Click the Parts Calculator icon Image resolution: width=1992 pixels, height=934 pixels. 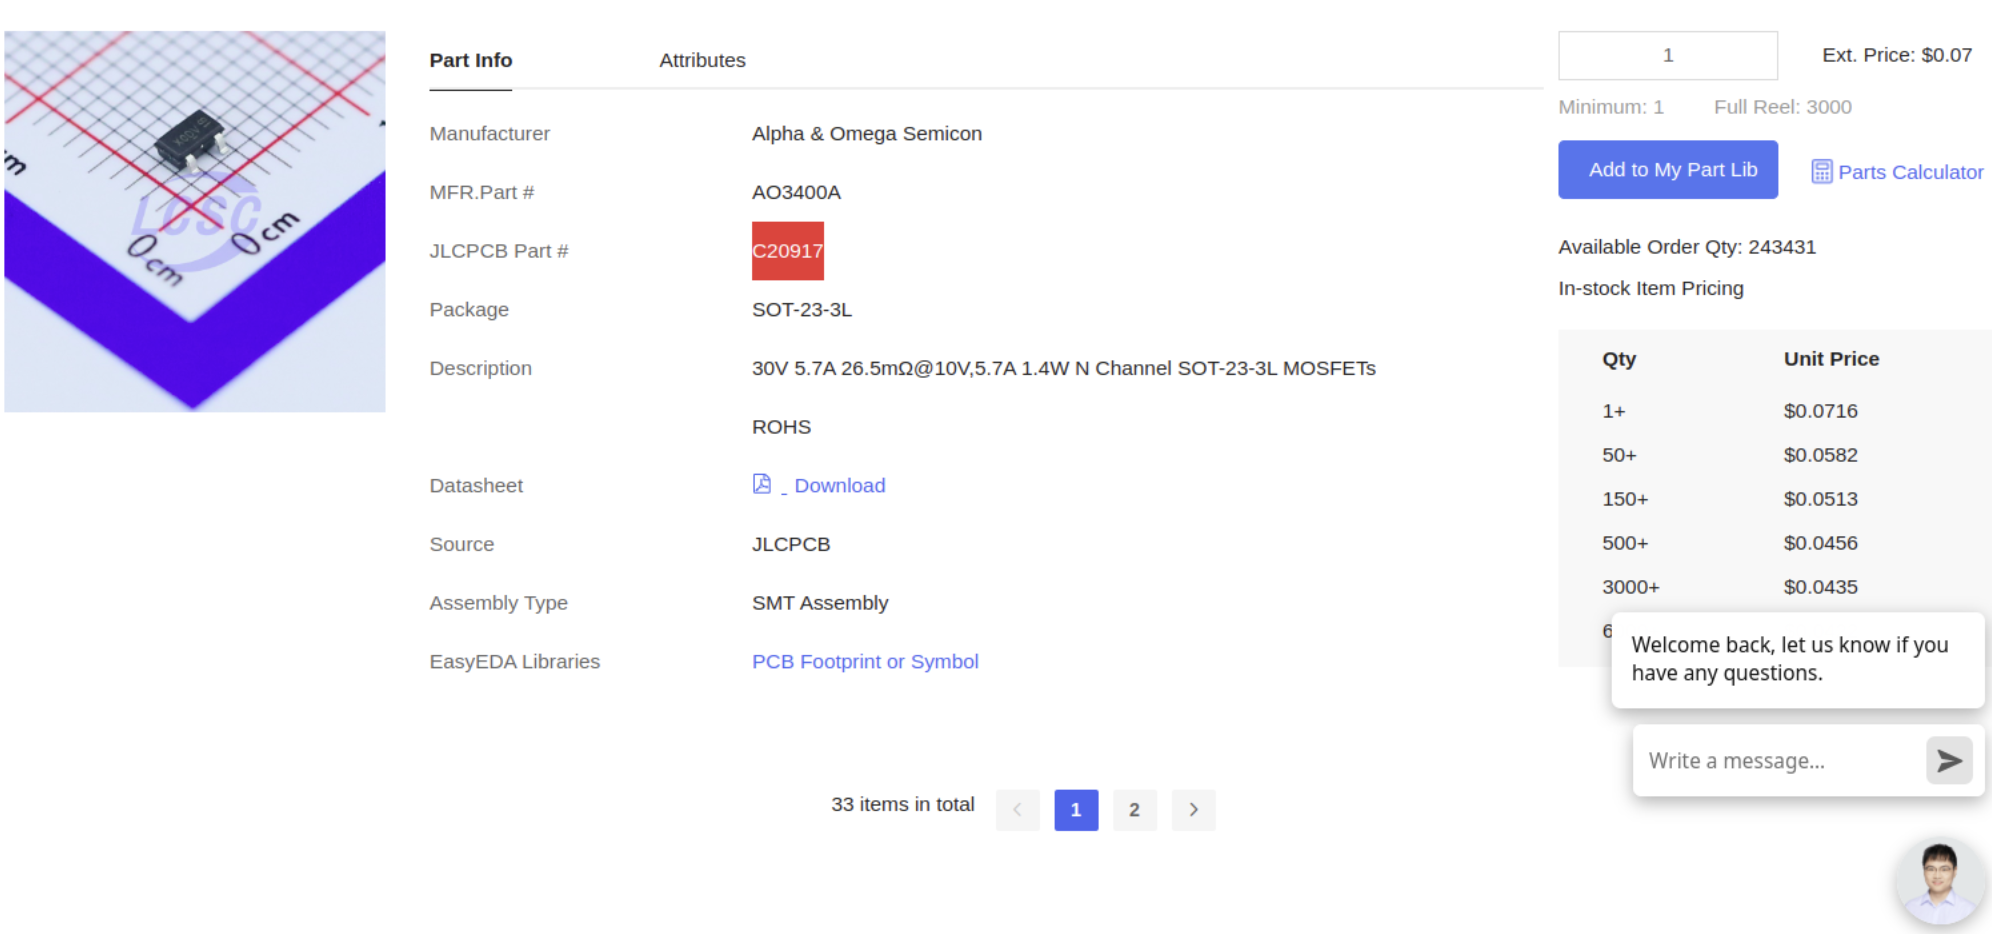(1821, 172)
